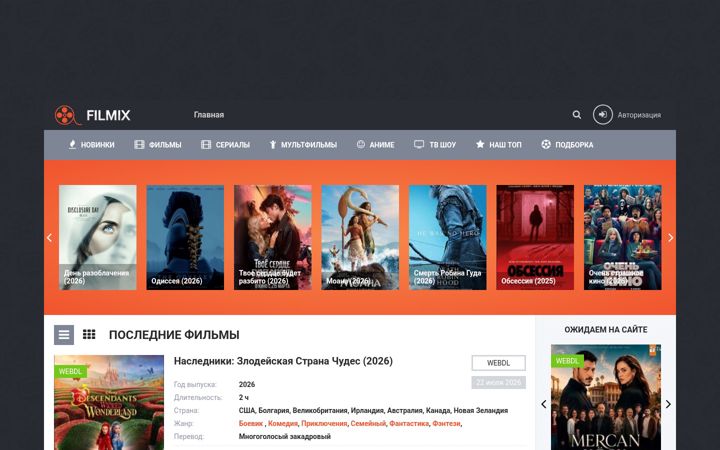Image resolution: width=720 pixels, height=450 pixels.
Task: Click the Фэнтези genre link
Action: coord(446,423)
